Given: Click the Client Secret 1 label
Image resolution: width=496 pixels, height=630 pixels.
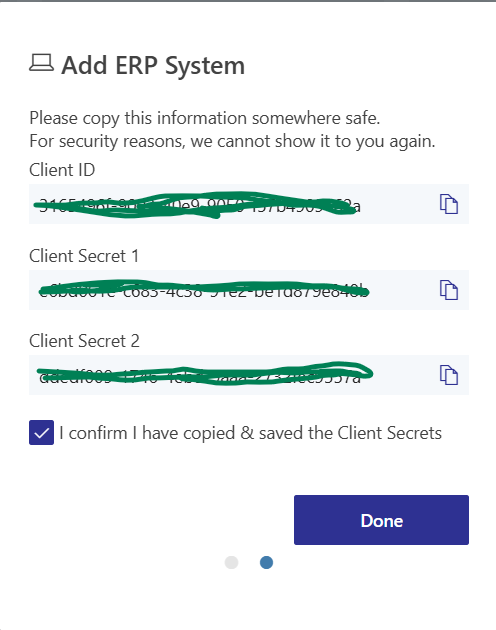Looking at the screenshot, I should pyautogui.click(x=84, y=256).
